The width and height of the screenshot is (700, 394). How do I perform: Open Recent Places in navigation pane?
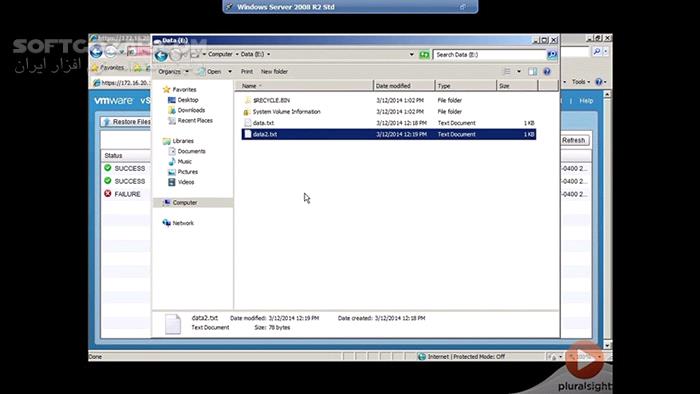click(190, 120)
